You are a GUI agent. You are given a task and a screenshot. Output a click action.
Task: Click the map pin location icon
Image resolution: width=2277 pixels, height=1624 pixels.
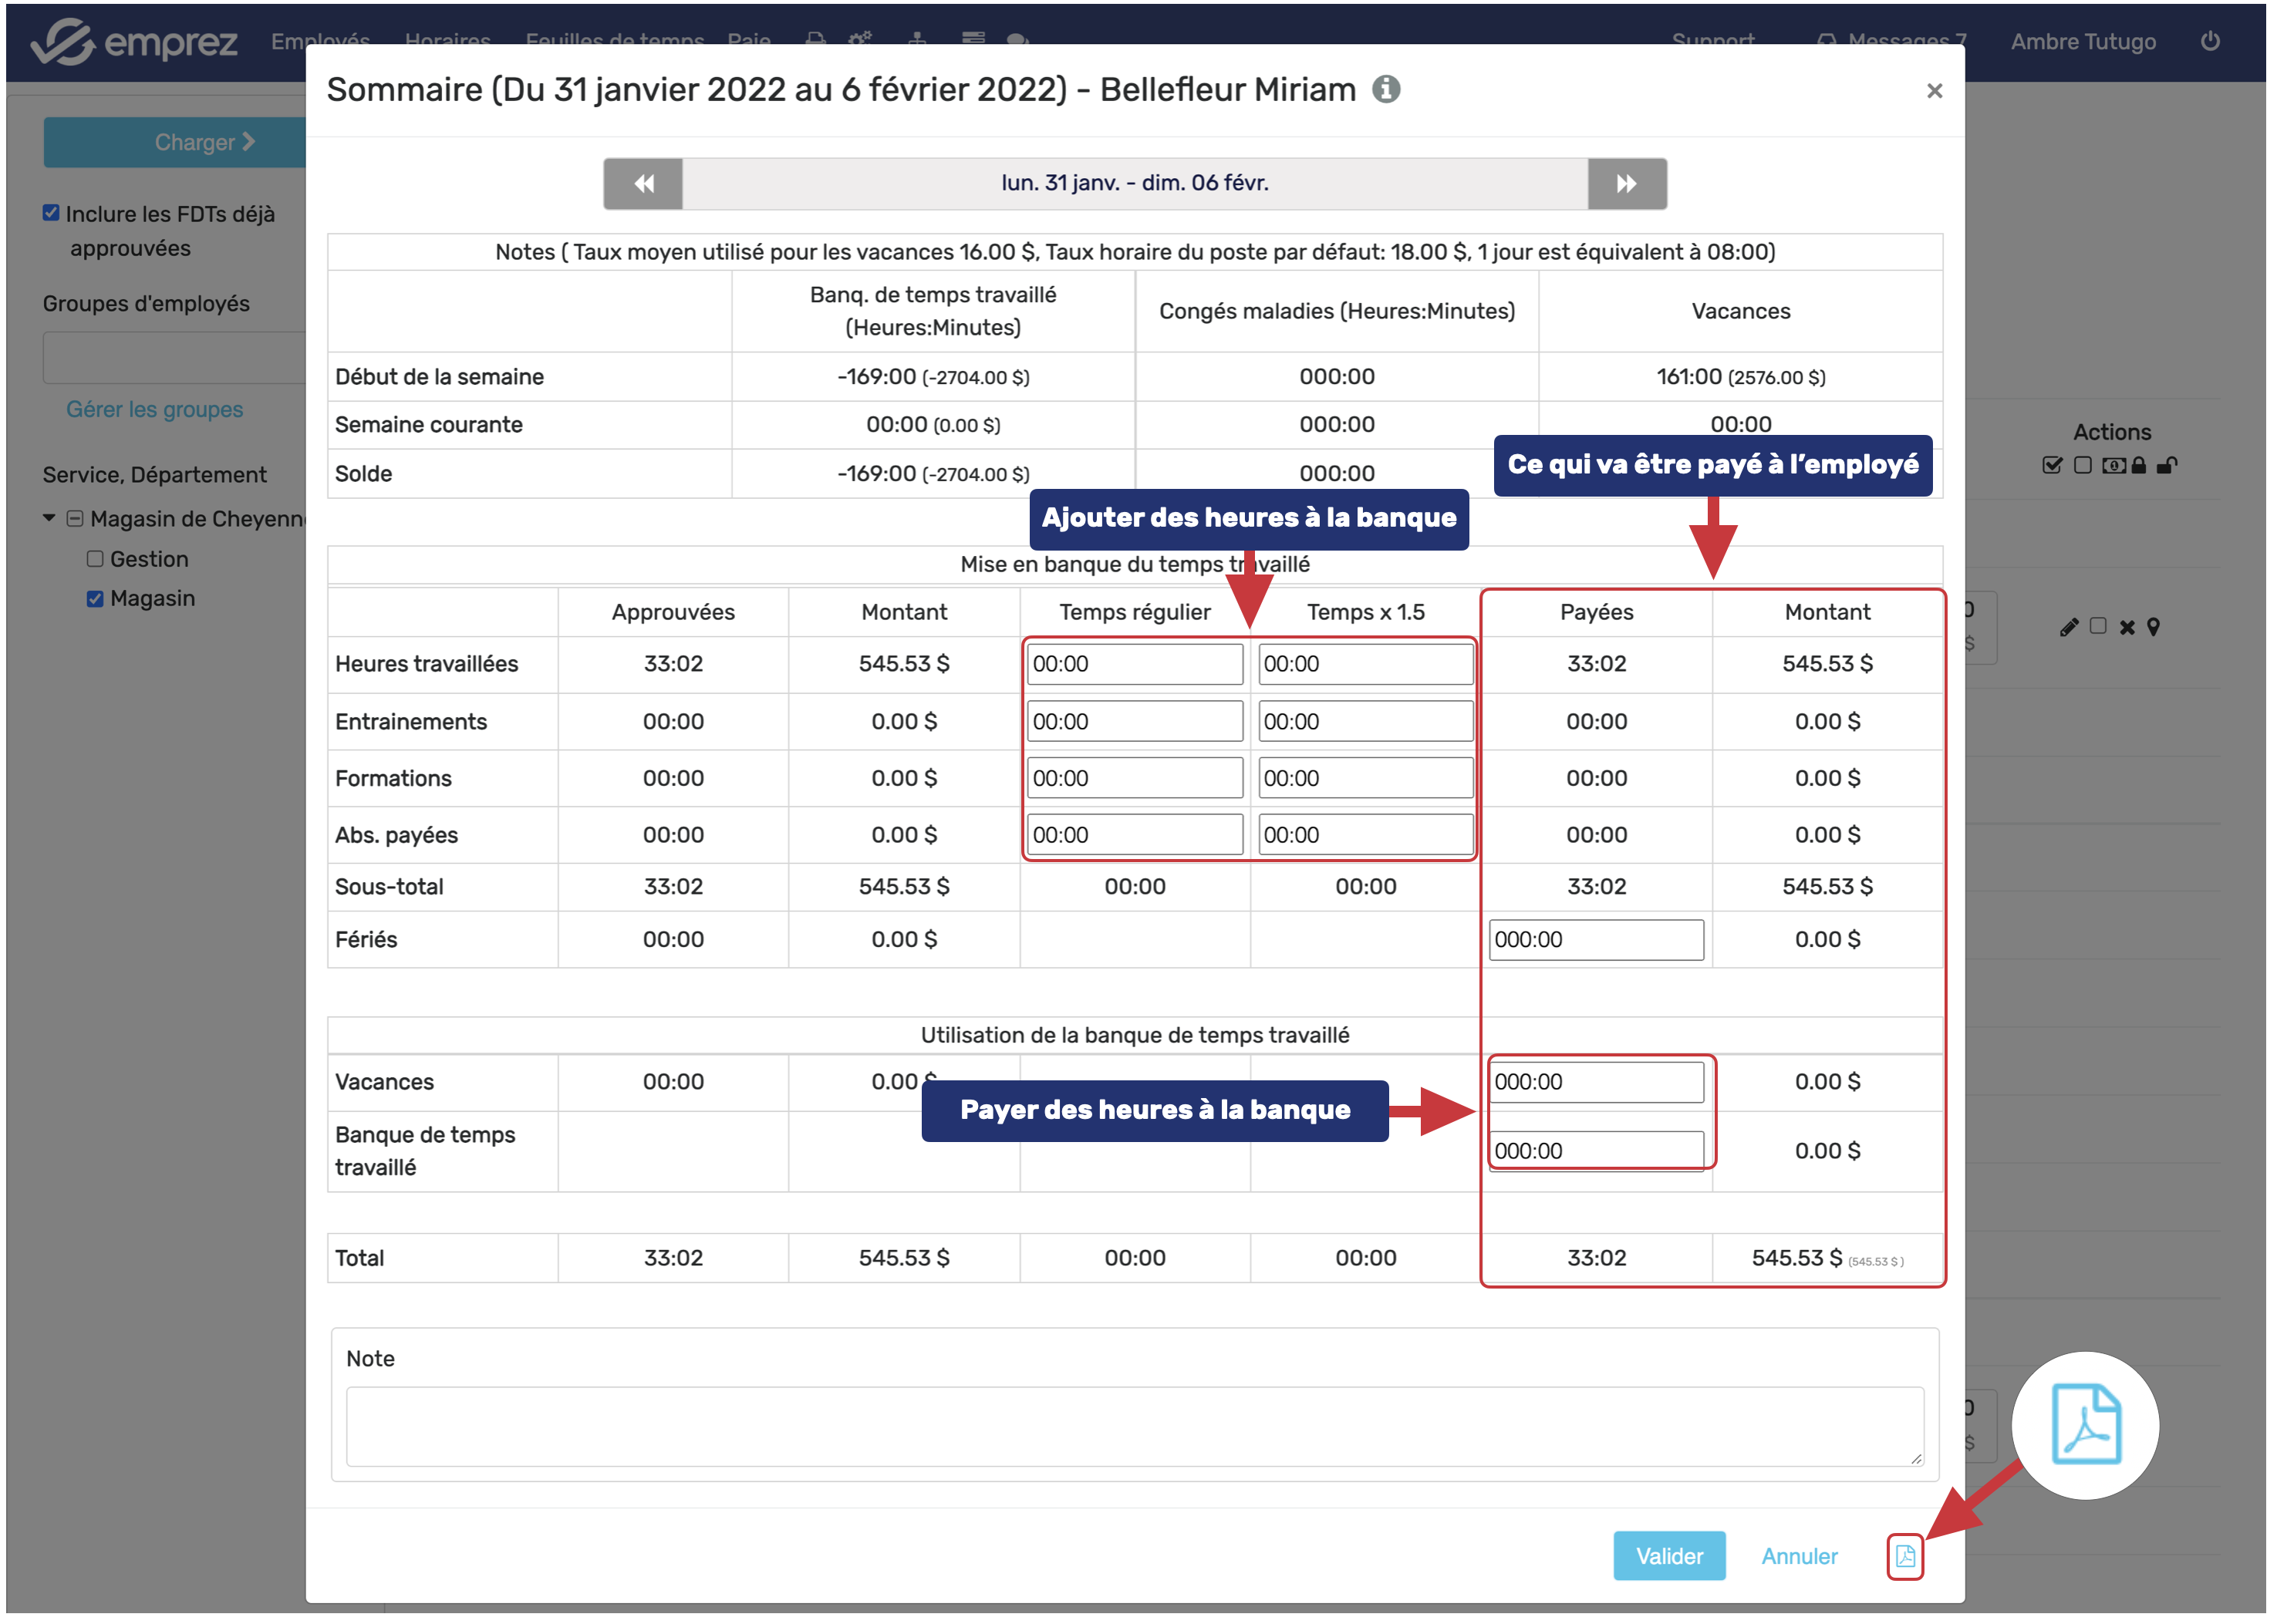[2153, 628]
